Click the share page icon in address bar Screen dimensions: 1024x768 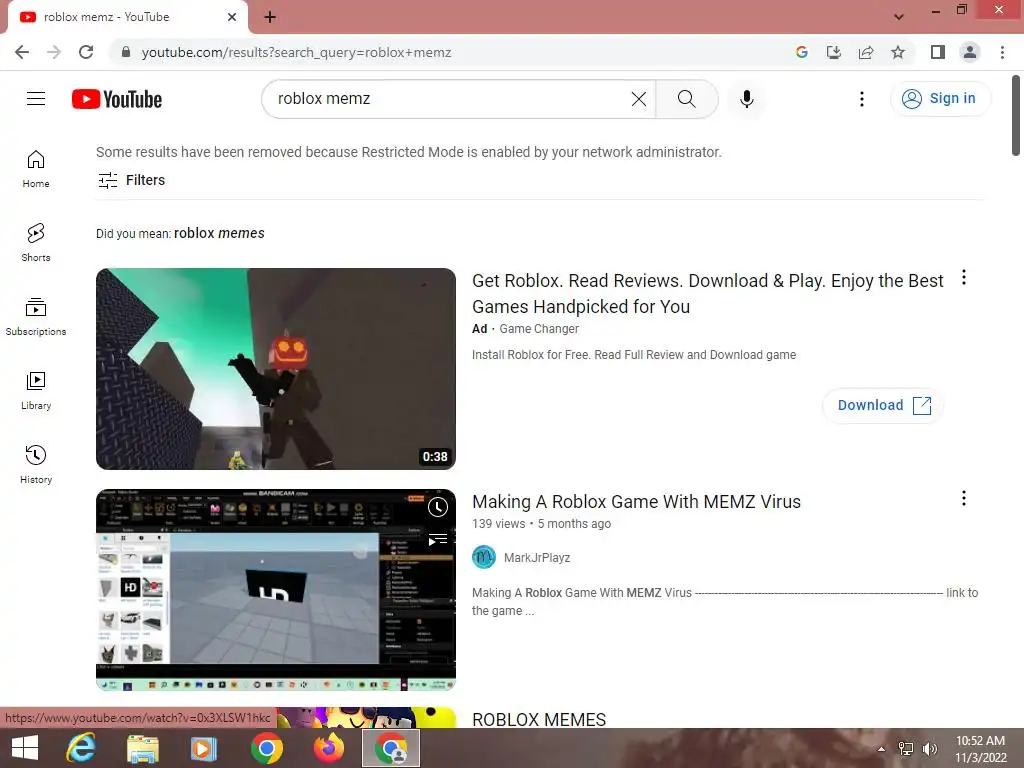(866, 52)
